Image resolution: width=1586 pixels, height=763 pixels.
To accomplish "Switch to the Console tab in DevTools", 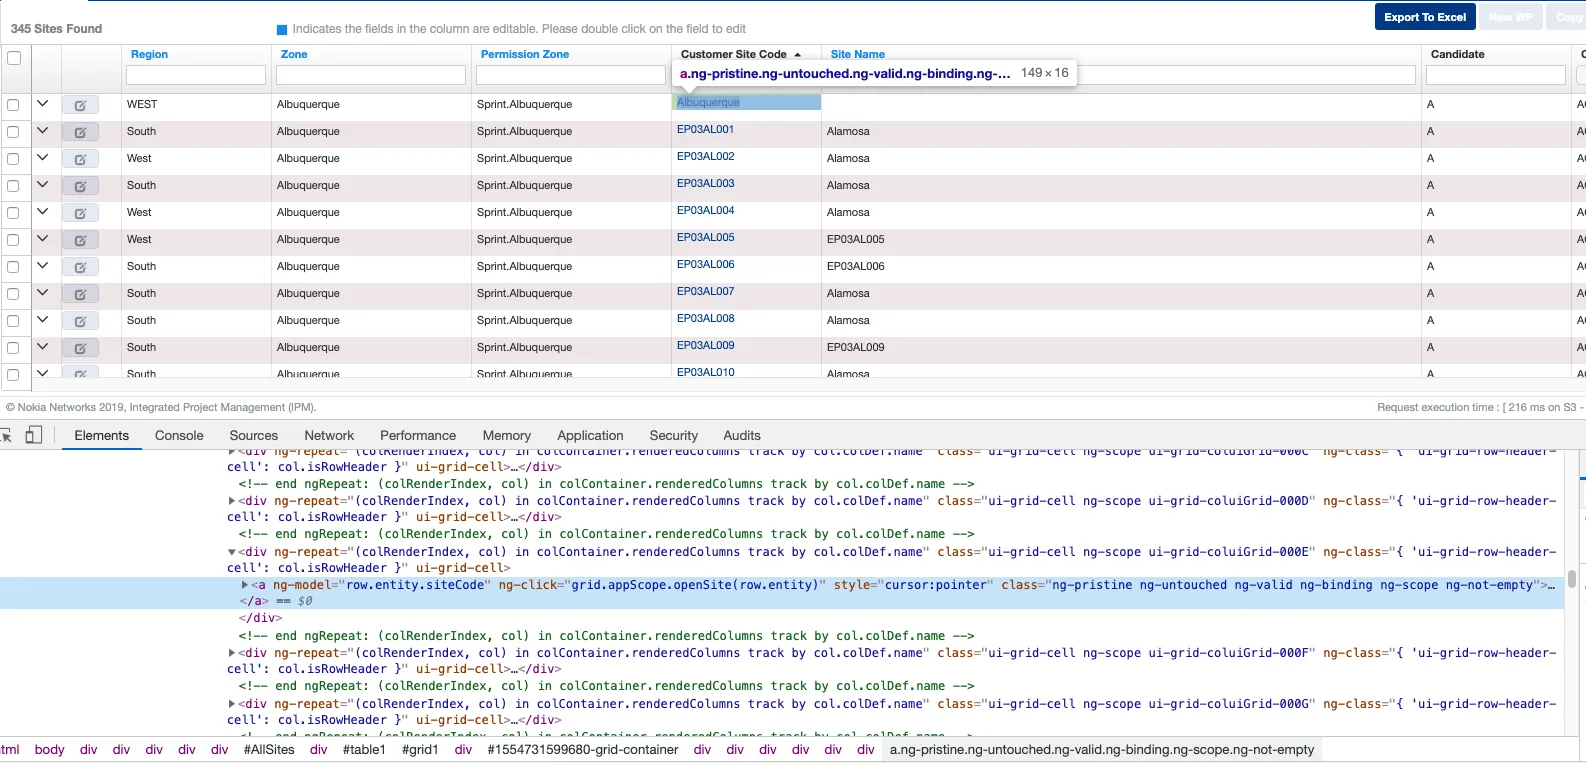I will pos(179,436).
